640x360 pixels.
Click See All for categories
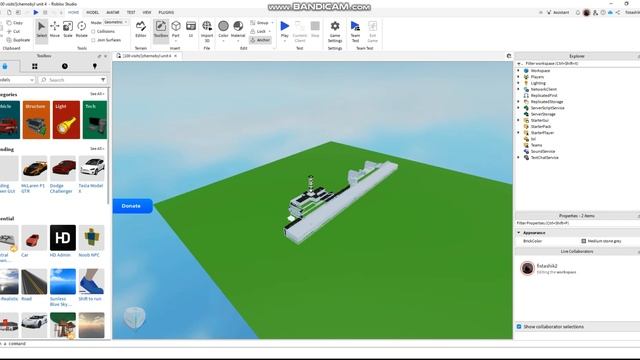click(x=97, y=94)
